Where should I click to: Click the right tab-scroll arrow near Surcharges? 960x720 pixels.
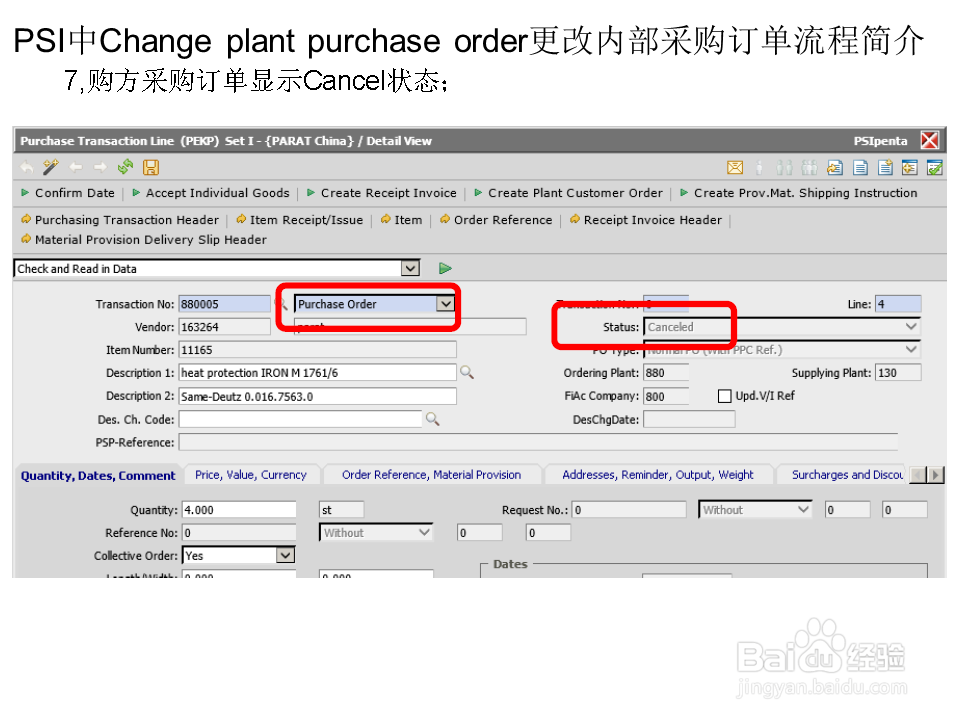click(x=938, y=474)
